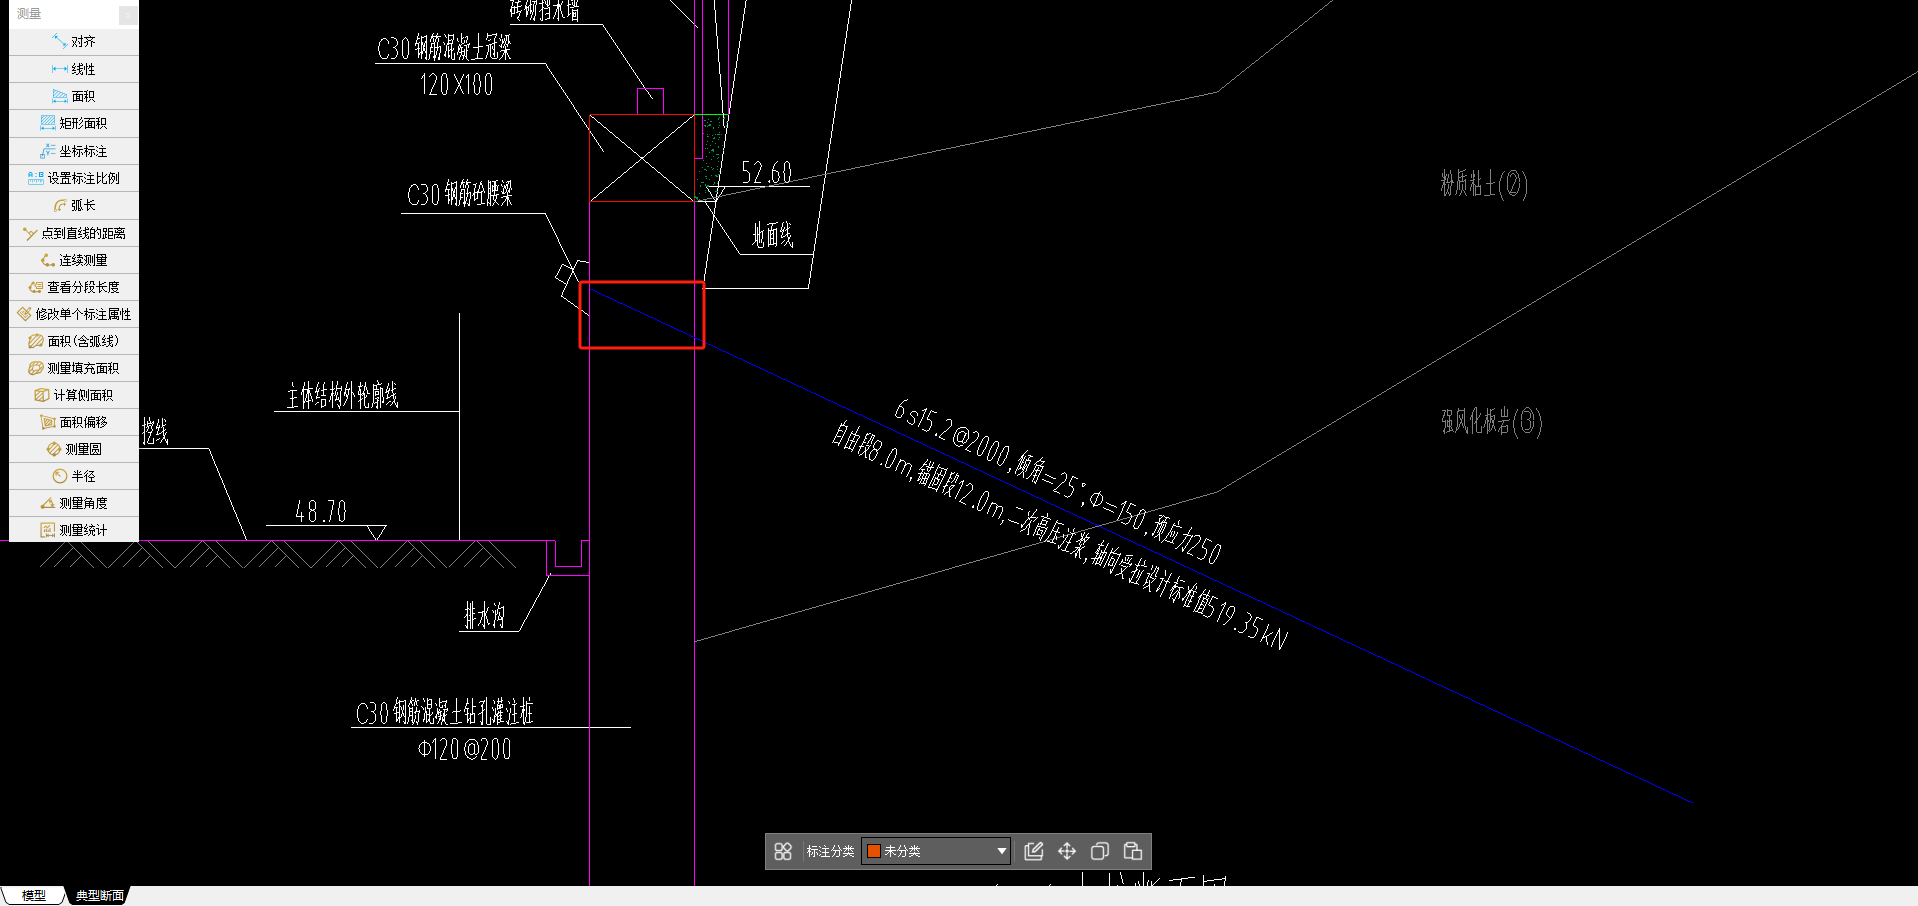Choose the 测量角度 measure angle tool
The image size is (1918, 906).
coord(74,503)
